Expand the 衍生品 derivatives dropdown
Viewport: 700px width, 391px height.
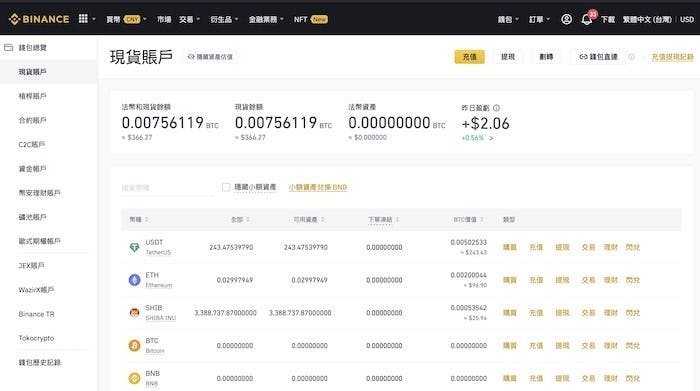coord(224,19)
